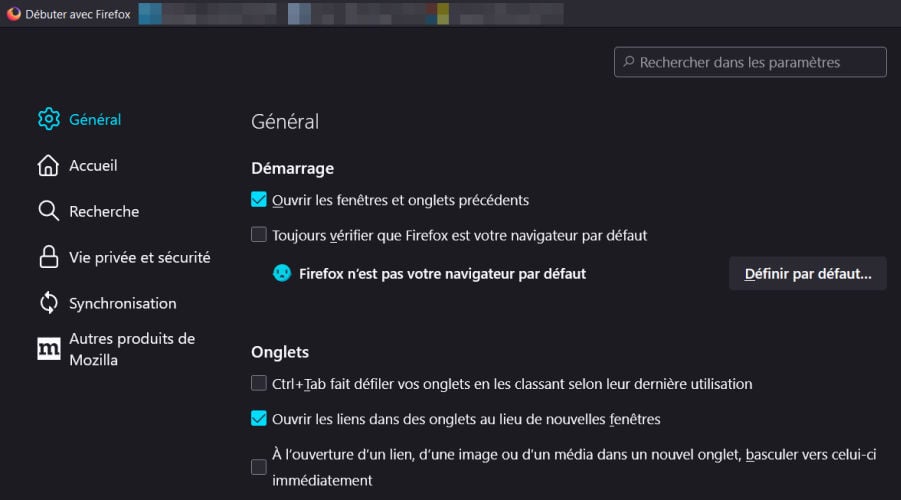Enable Ctrl+Tab tab cycling checkbox
The width and height of the screenshot is (901, 500).
(259, 383)
